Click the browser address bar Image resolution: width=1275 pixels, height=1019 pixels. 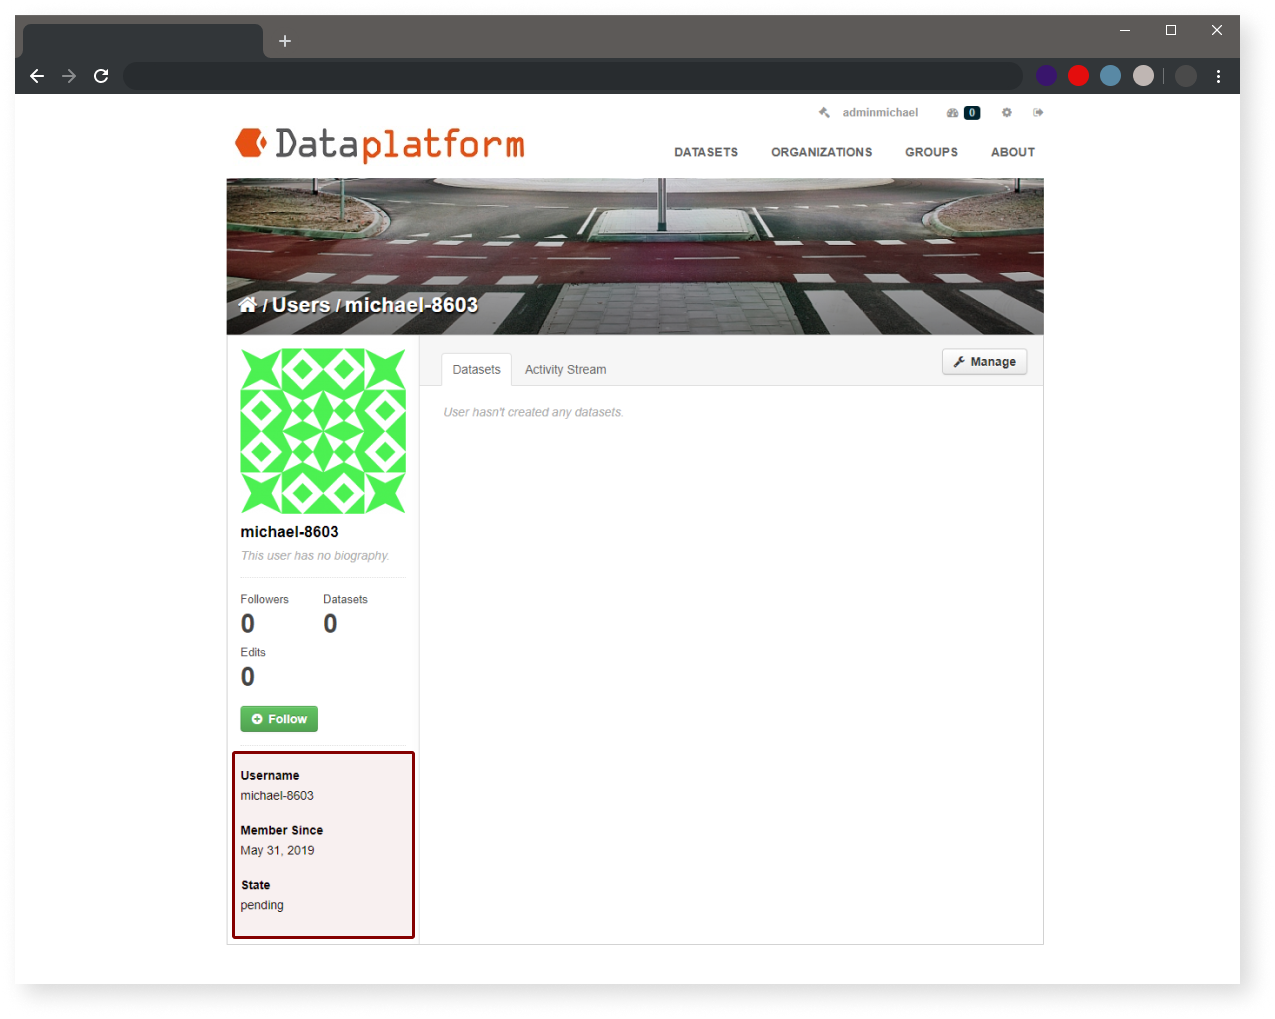point(572,76)
